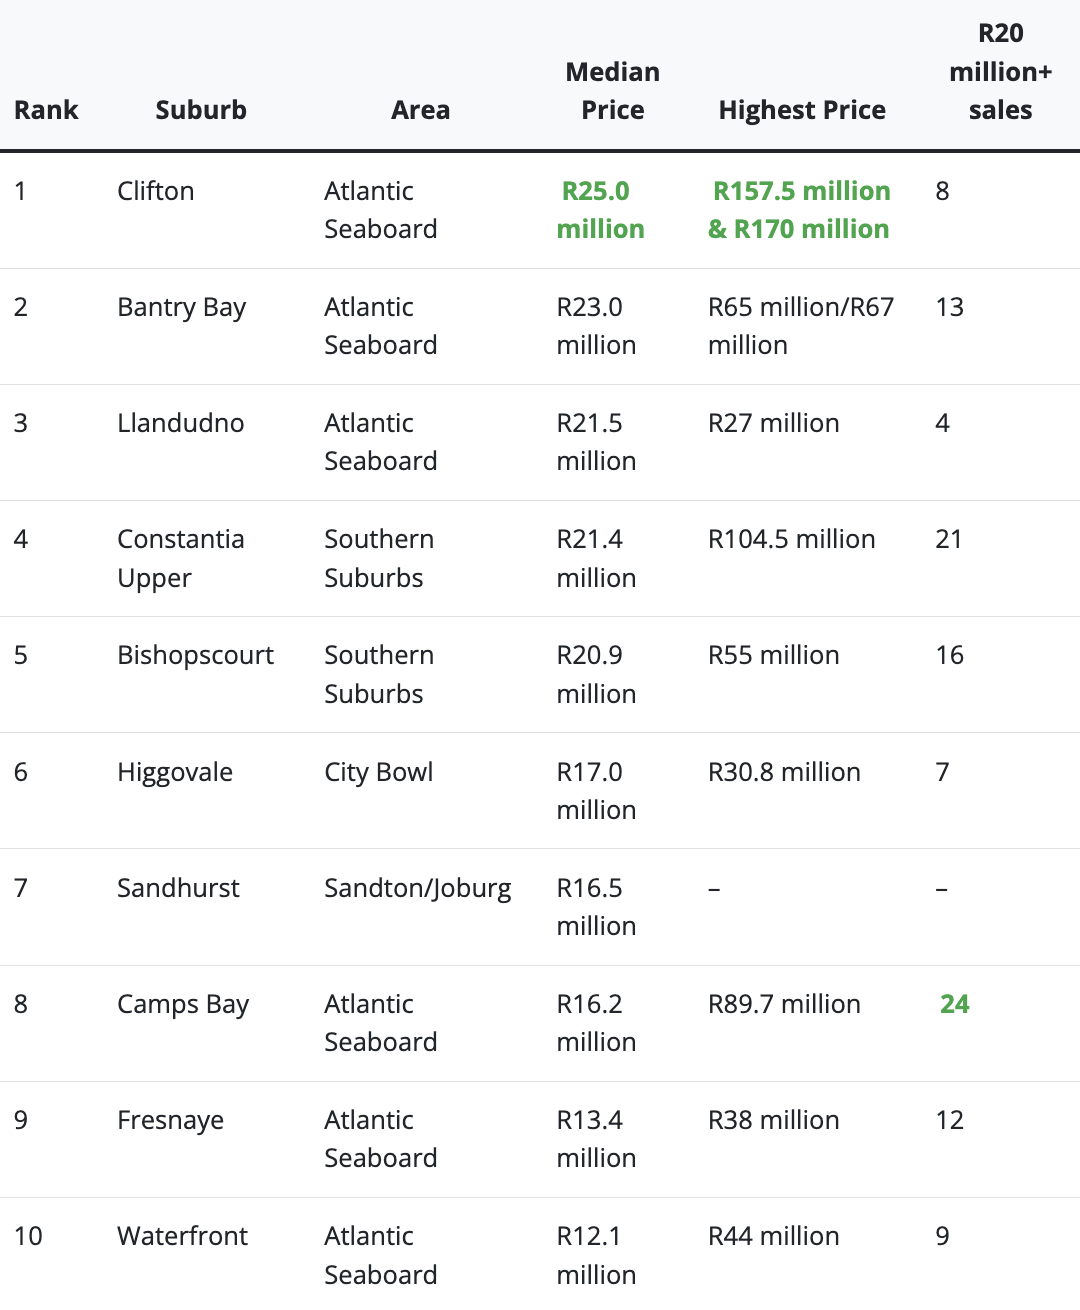Select the Bantry Bay row
The width and height of the screenshot is (1080, 1310).
(x=181, y=307)
